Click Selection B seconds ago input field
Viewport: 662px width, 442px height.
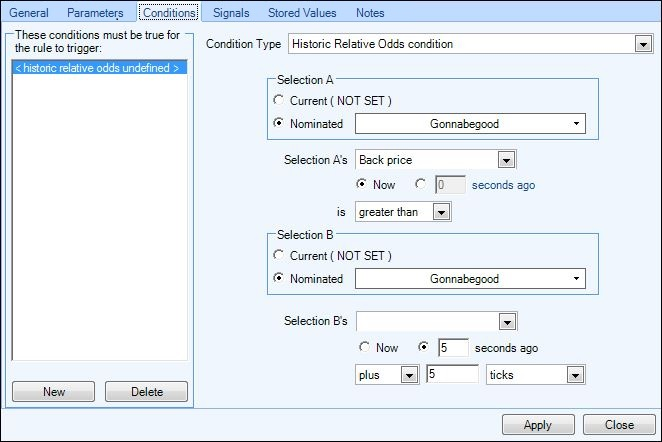pos(453,348)
